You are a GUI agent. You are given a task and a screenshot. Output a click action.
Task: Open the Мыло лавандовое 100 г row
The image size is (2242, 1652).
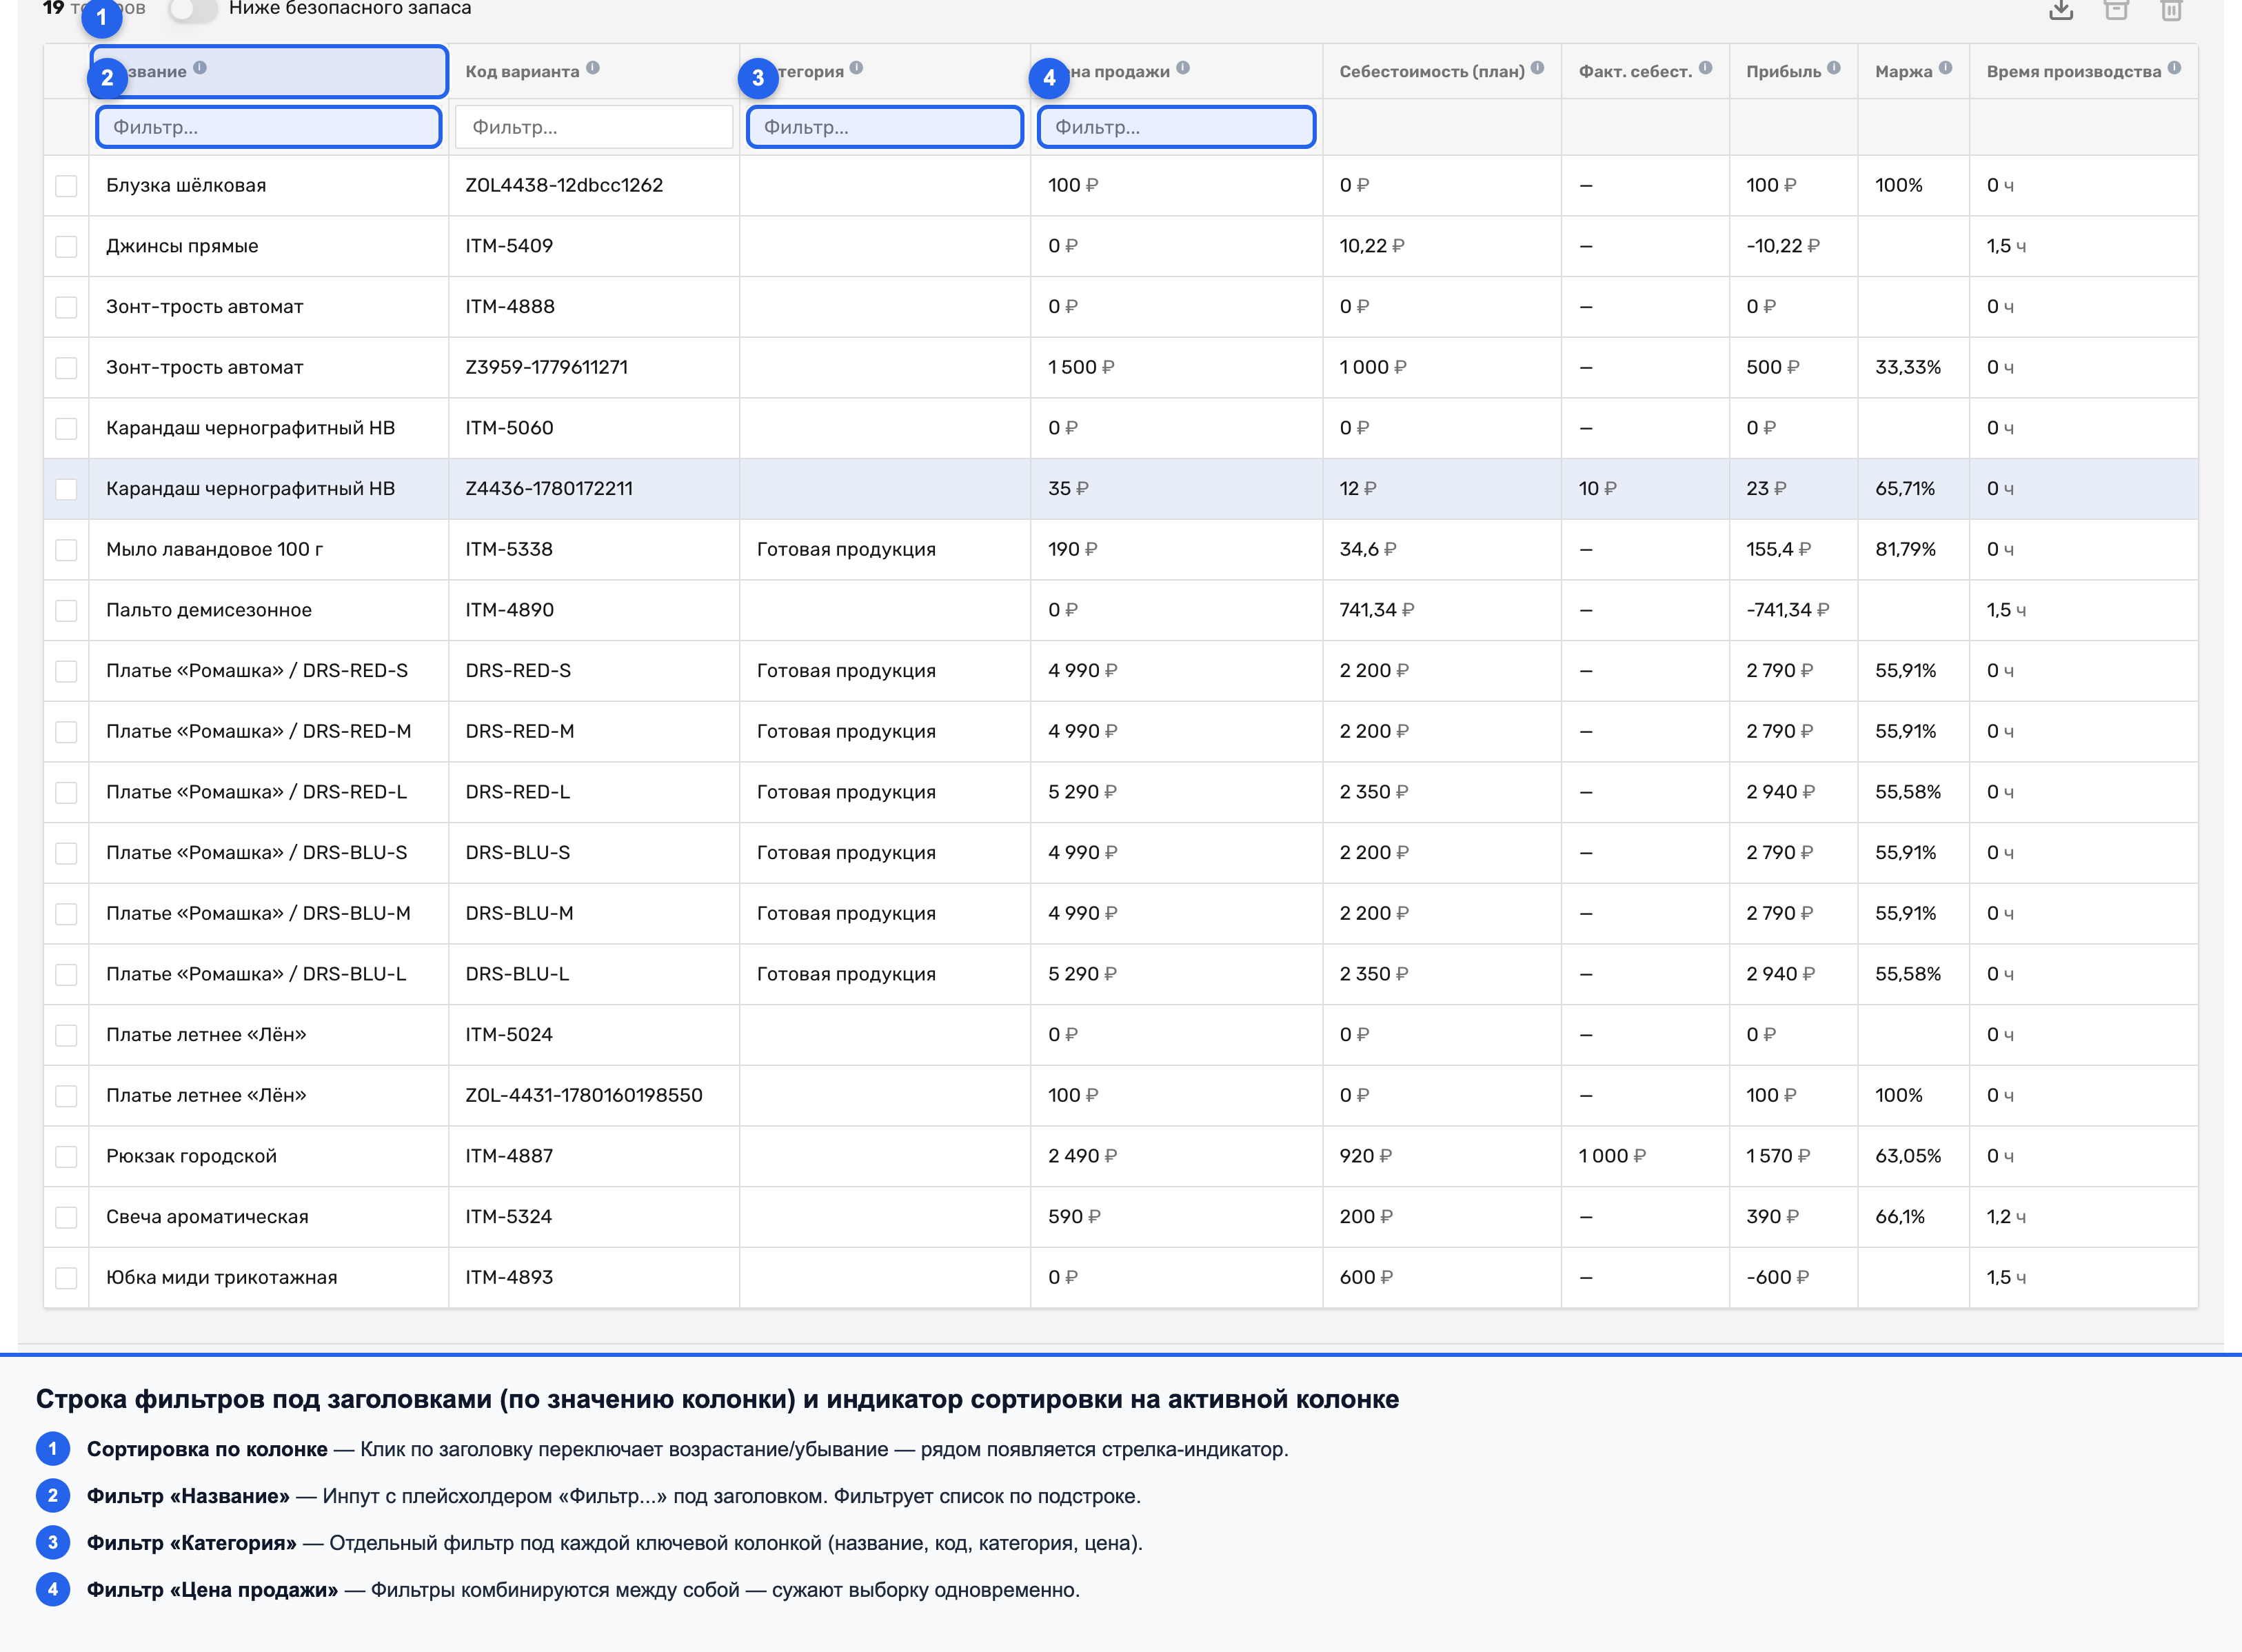pyautogui.click(x=1120, y=549)
